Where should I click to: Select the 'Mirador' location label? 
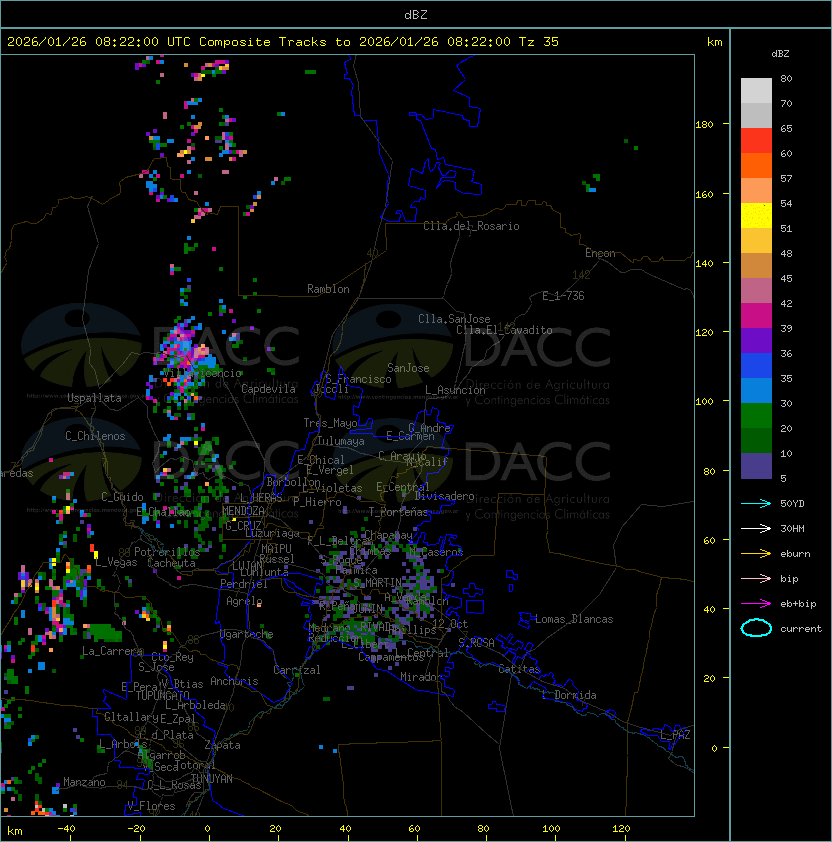point(421,677)
